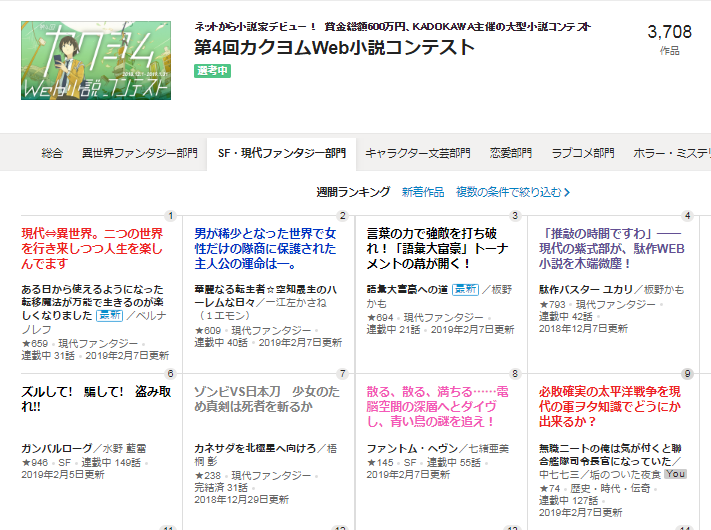The image size is (711, 530).
Task: Open catchphrase ゾンビVS日本刀 少女のため
Action: click(x=267, y=399)
